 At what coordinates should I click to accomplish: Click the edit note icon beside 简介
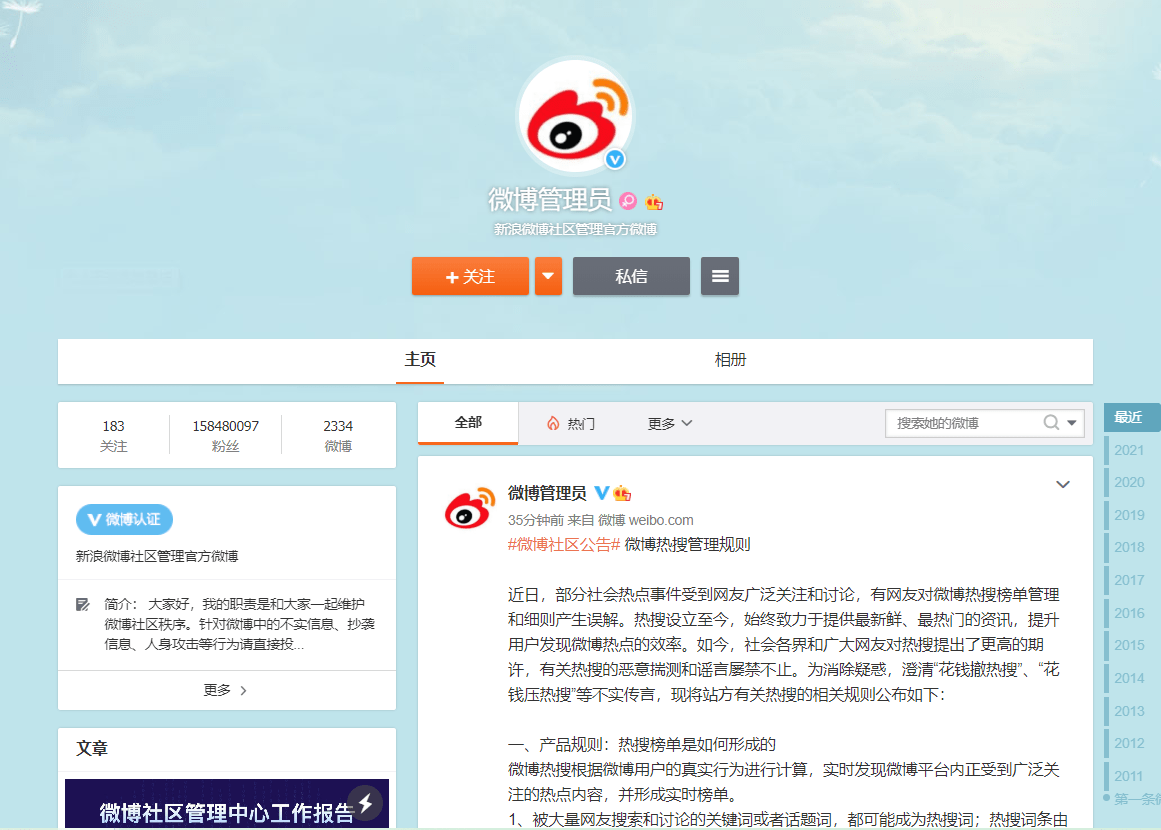(x=83, y=604)
